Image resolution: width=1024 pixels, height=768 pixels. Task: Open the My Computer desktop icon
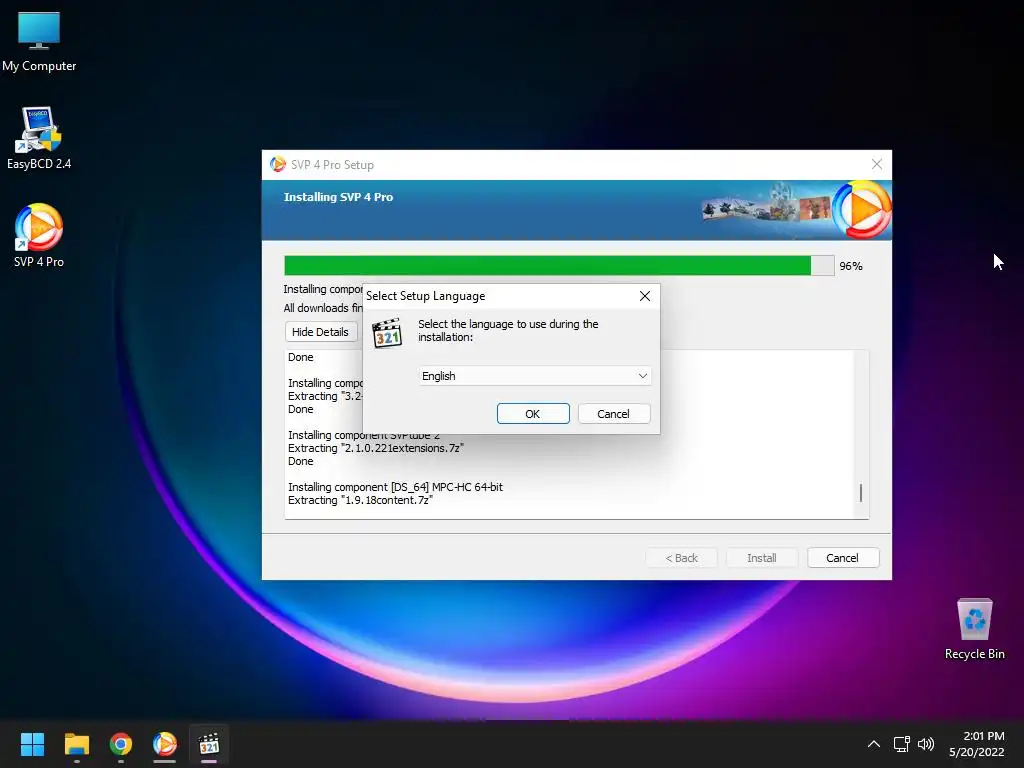click(x=39, y=41)
